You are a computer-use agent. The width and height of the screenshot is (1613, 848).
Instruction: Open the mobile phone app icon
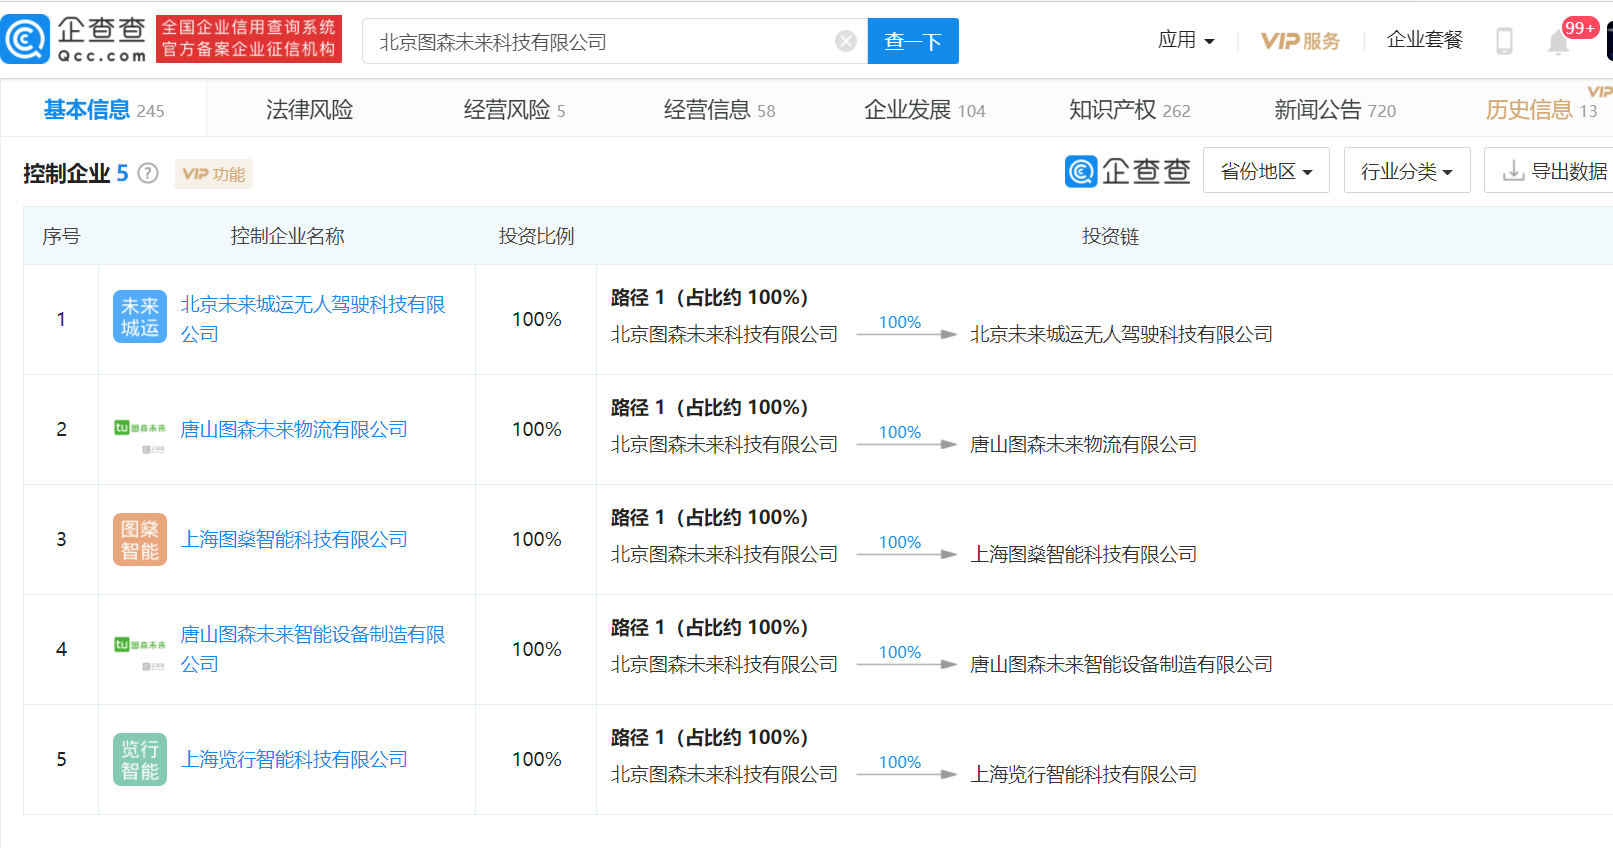click(x=1504, y=41)
